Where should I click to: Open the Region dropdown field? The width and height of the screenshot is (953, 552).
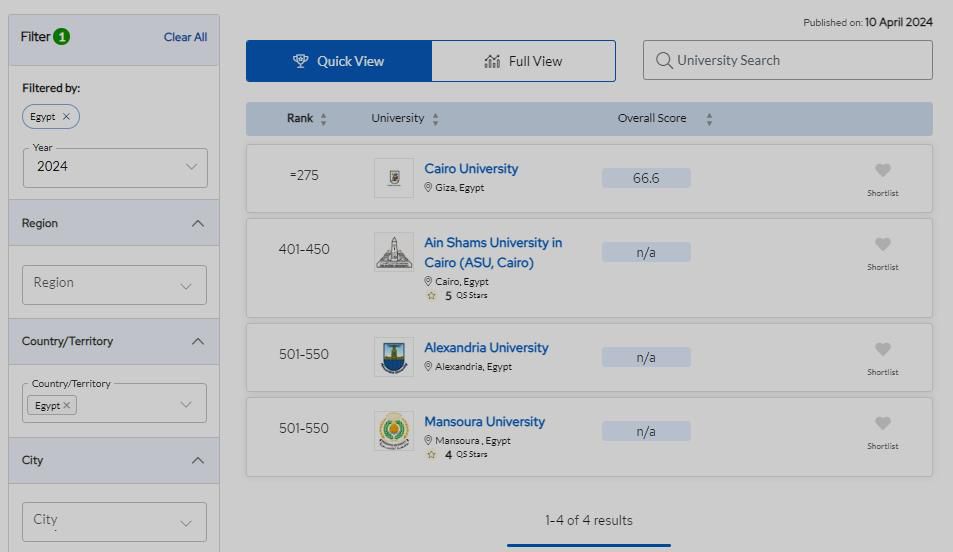pos(114,285)
